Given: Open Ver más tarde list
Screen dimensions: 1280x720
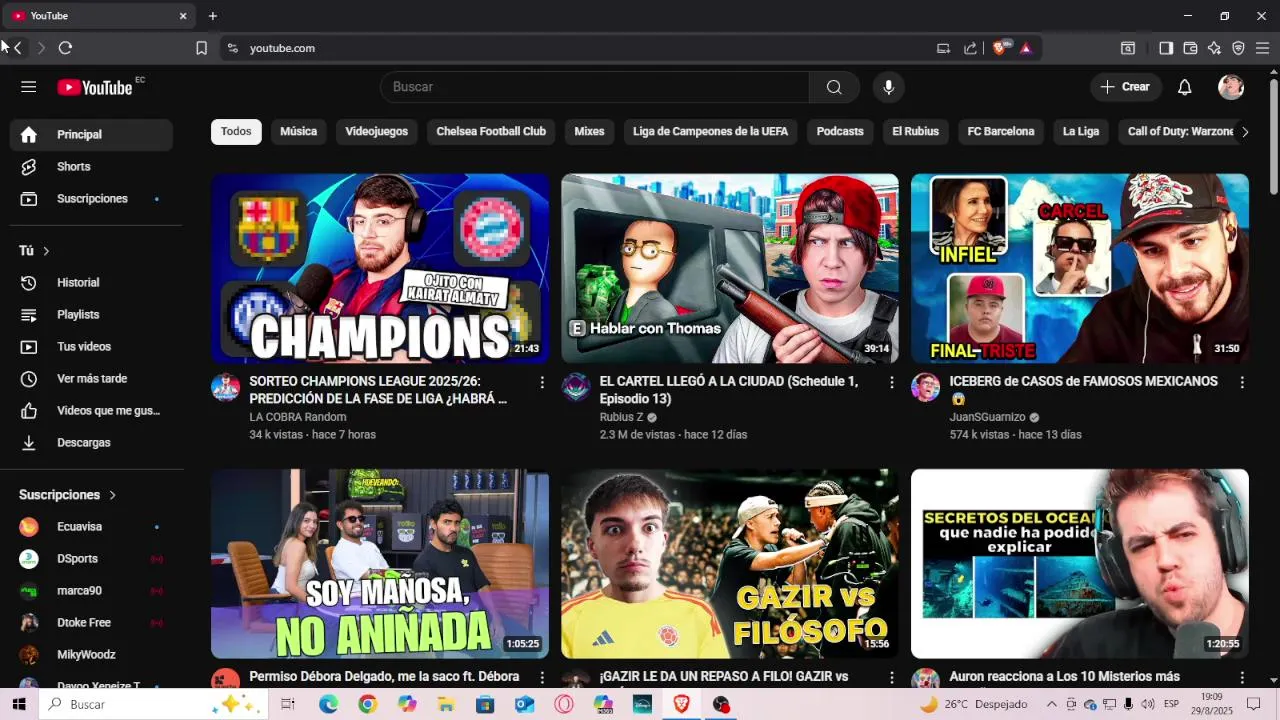Looking at the screenshot, I should click(x=91, y=379).
